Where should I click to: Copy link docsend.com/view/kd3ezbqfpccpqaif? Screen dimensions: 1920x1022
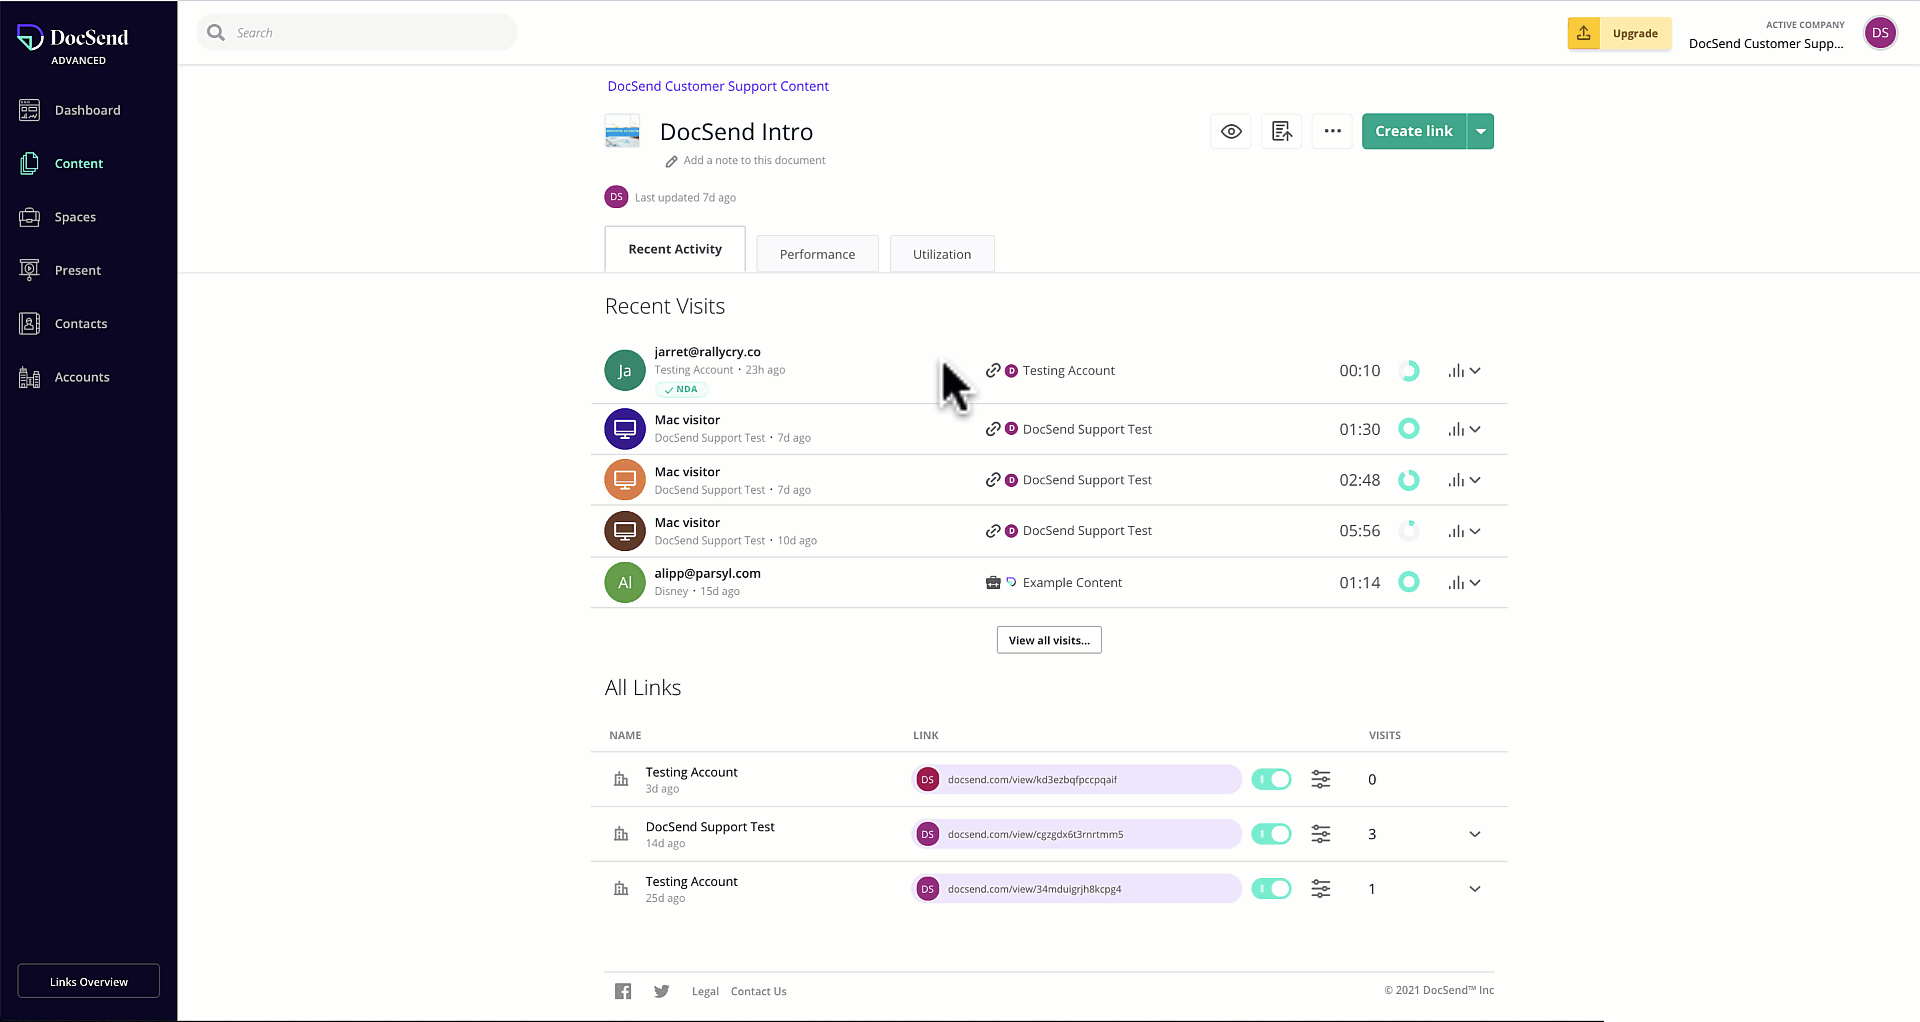coord(1077,779)
